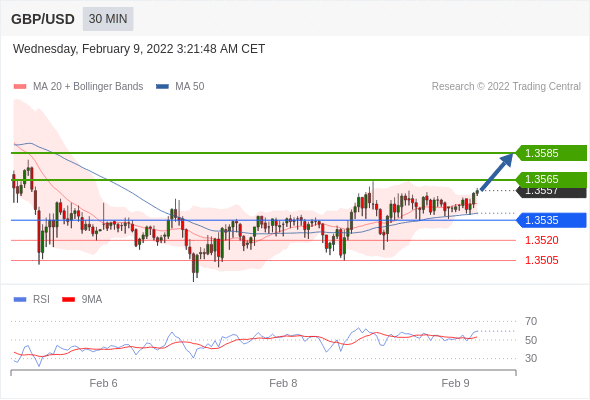Click the 1.3557 current price tag

pos(551,192)
